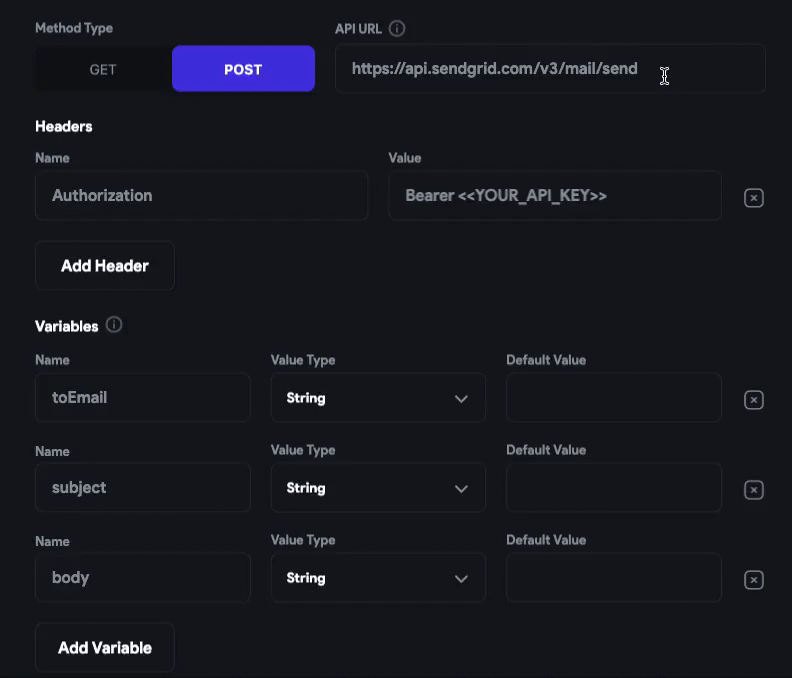This screenshot has width=792, height=678.
Task: Click the subject variable name field
Action: coord(143,488)
